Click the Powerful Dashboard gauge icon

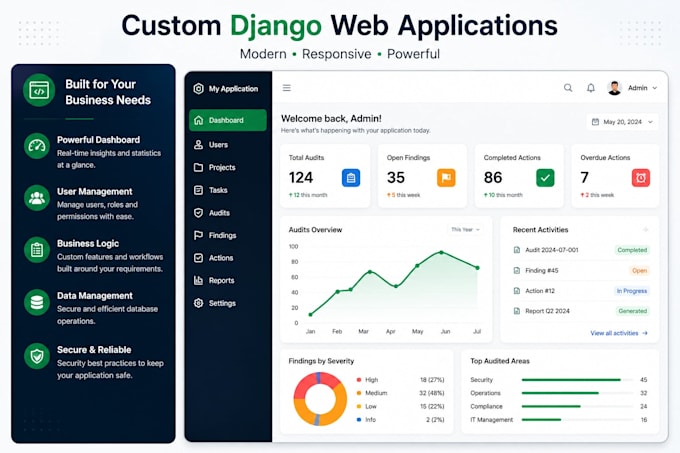37,146
